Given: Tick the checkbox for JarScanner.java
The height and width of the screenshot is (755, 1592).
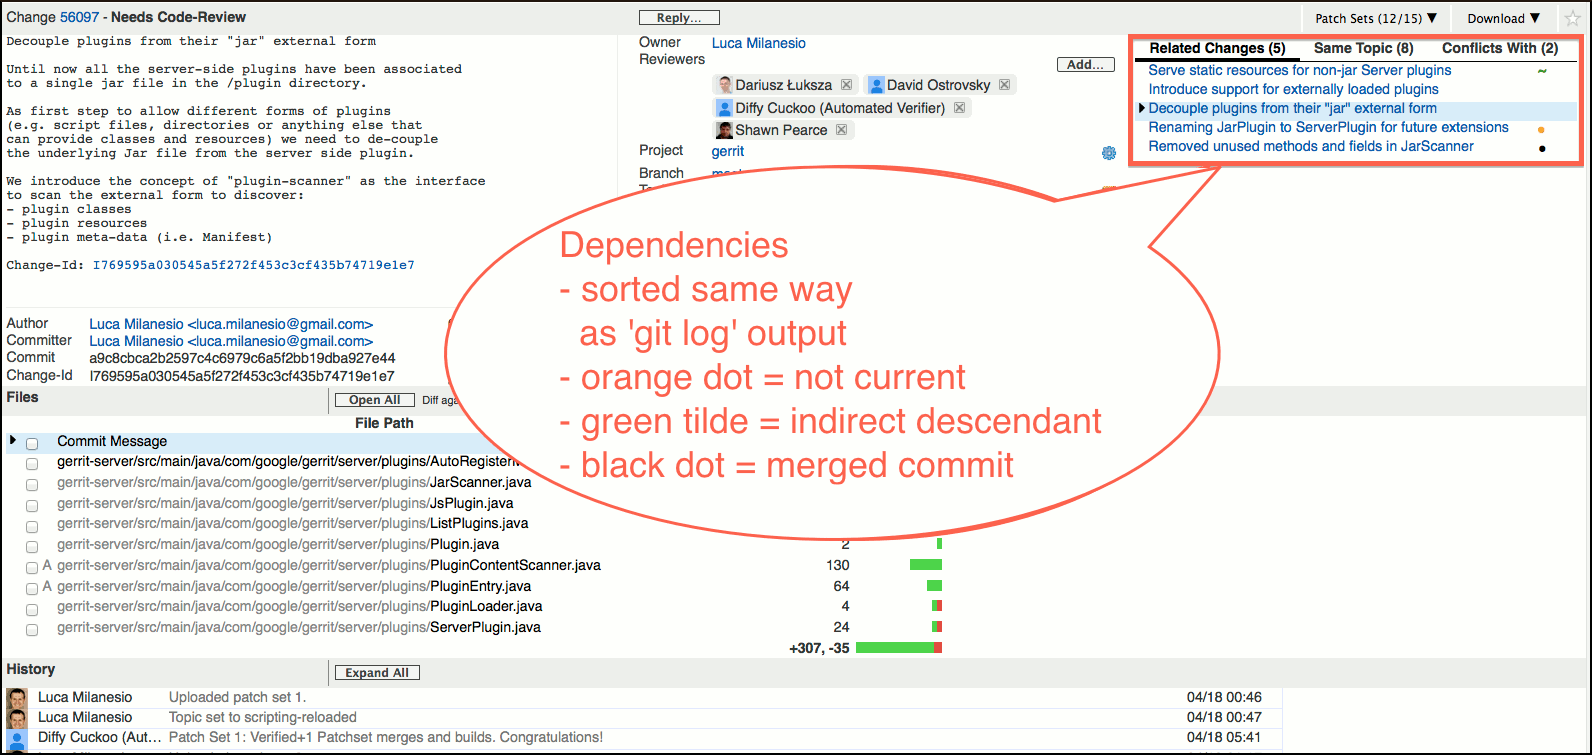Looking at the screenshot, I should point(32,484).
